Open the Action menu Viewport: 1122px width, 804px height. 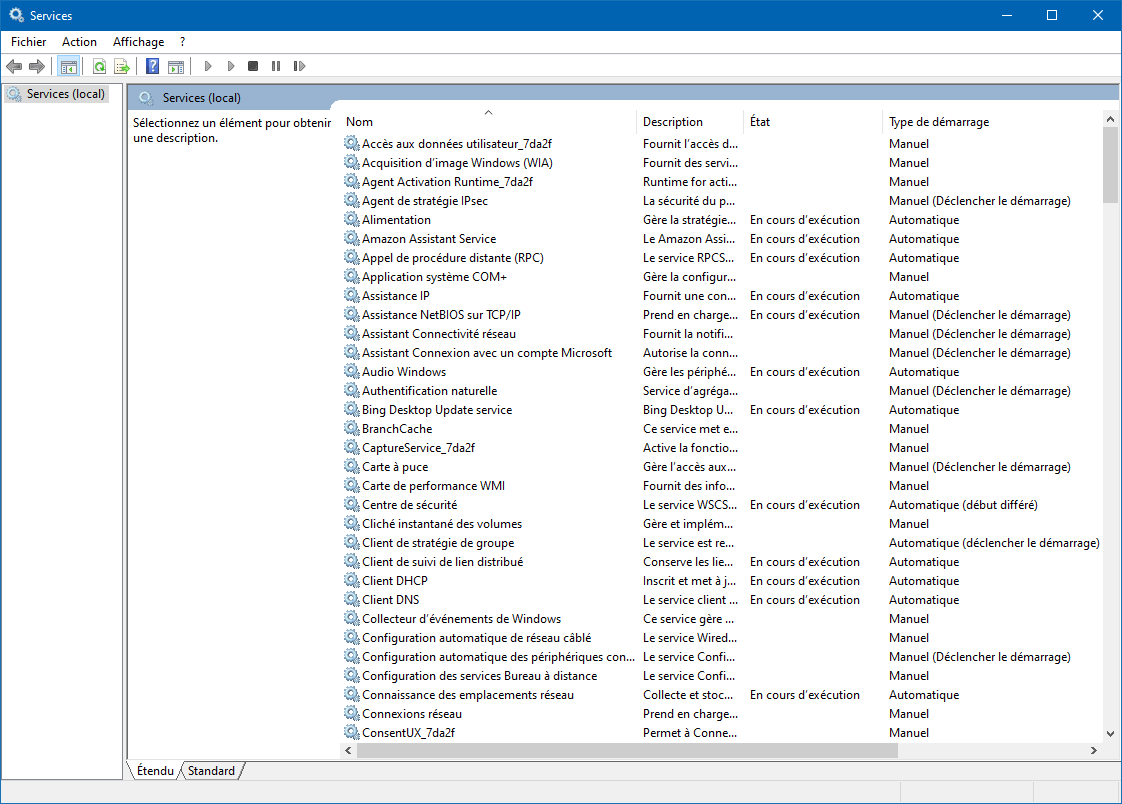point(79,41)
